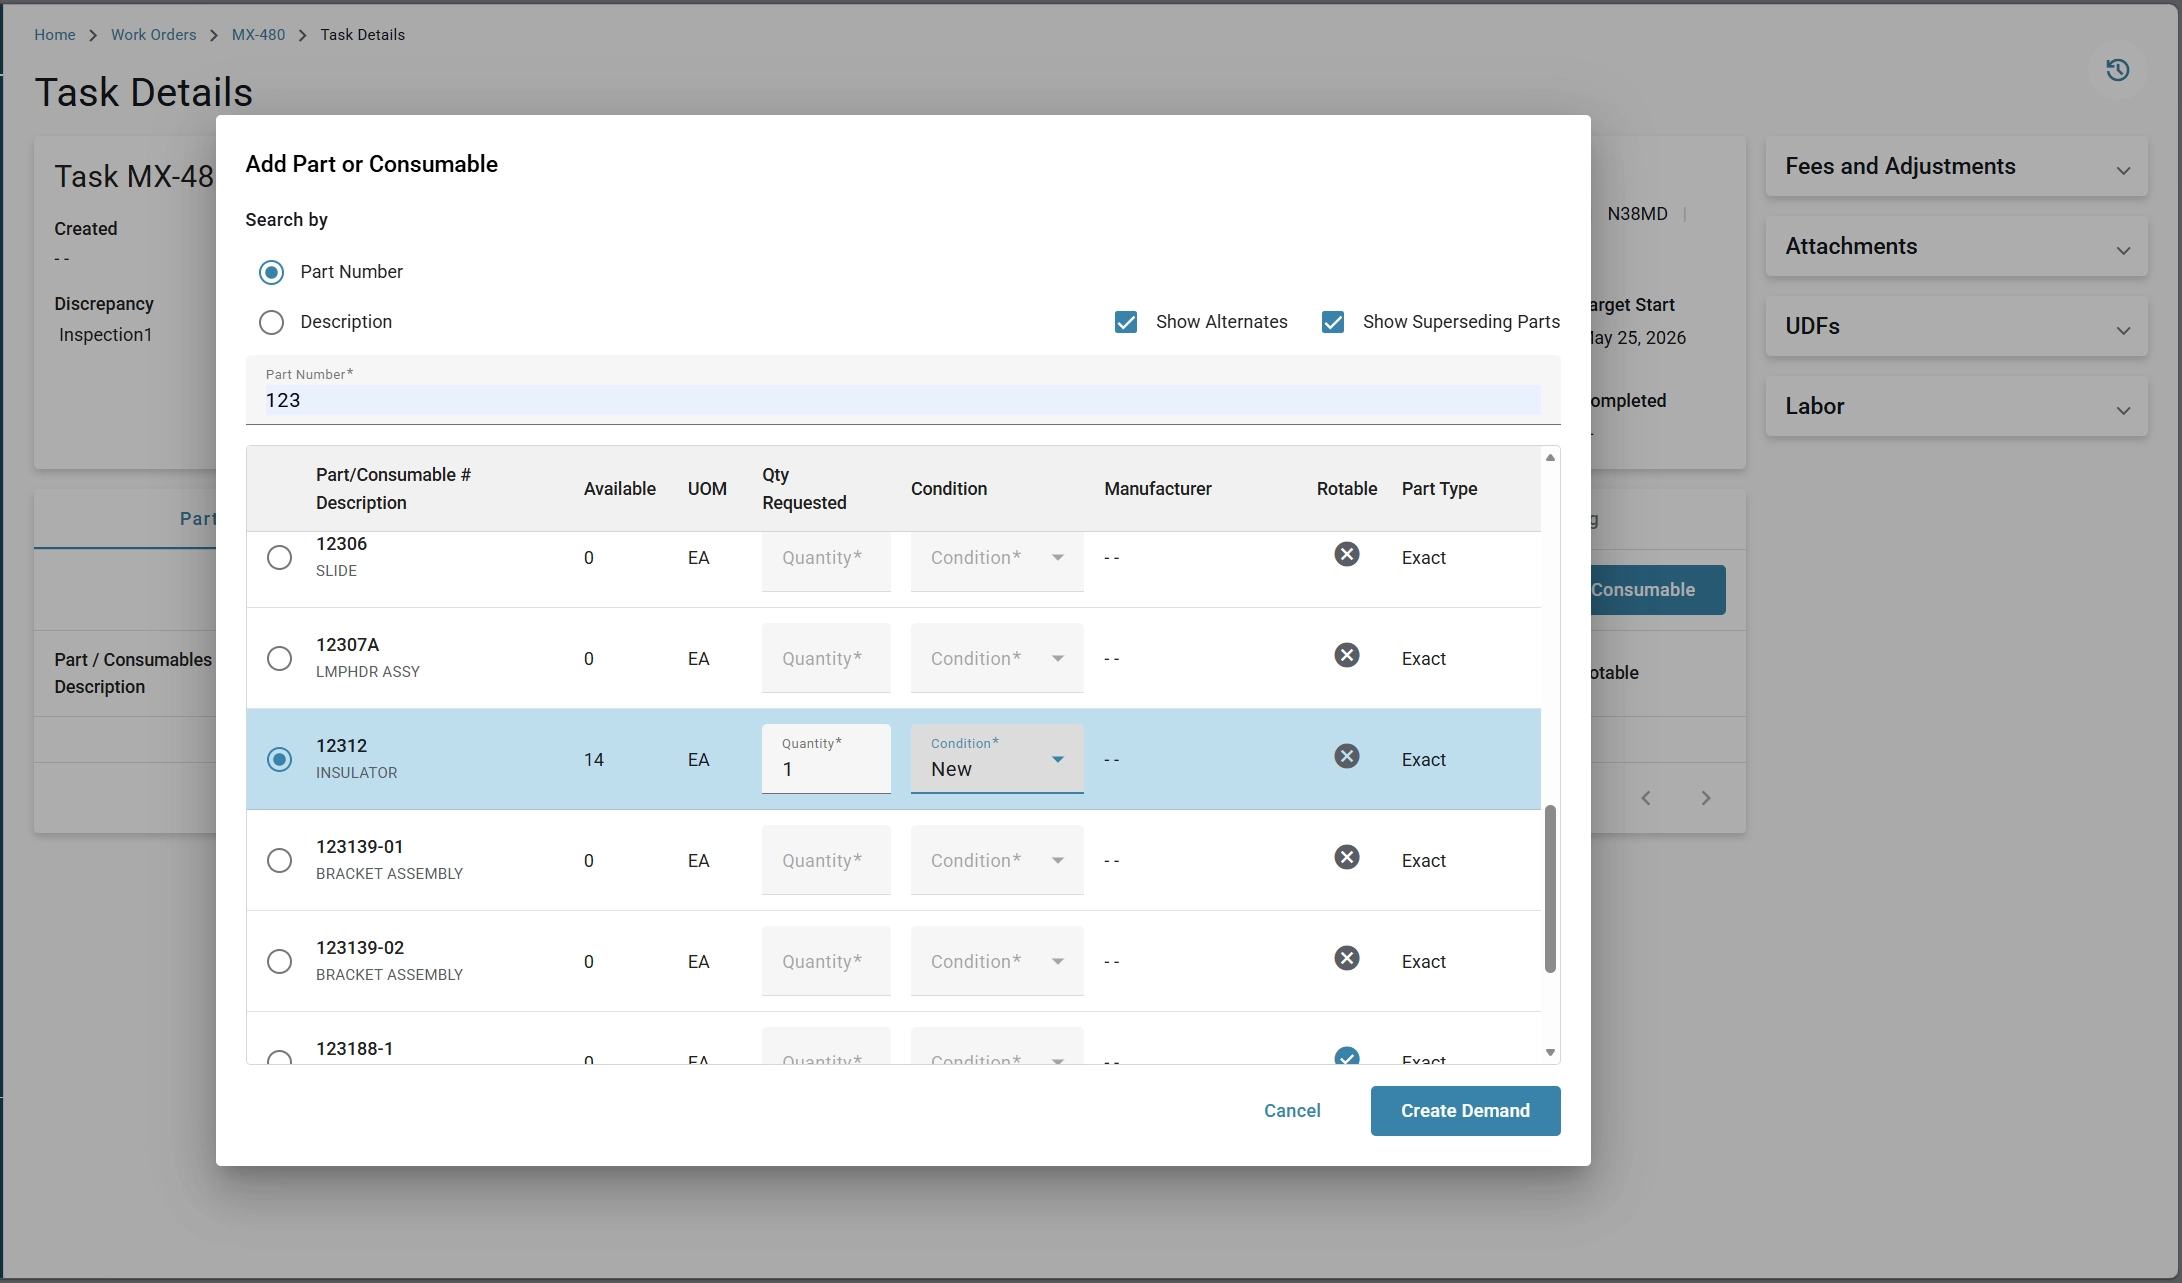Viewport: 2182px width, 1283px height.
Task: Open Condition dropdown set to New
Action: coord(997,759)
